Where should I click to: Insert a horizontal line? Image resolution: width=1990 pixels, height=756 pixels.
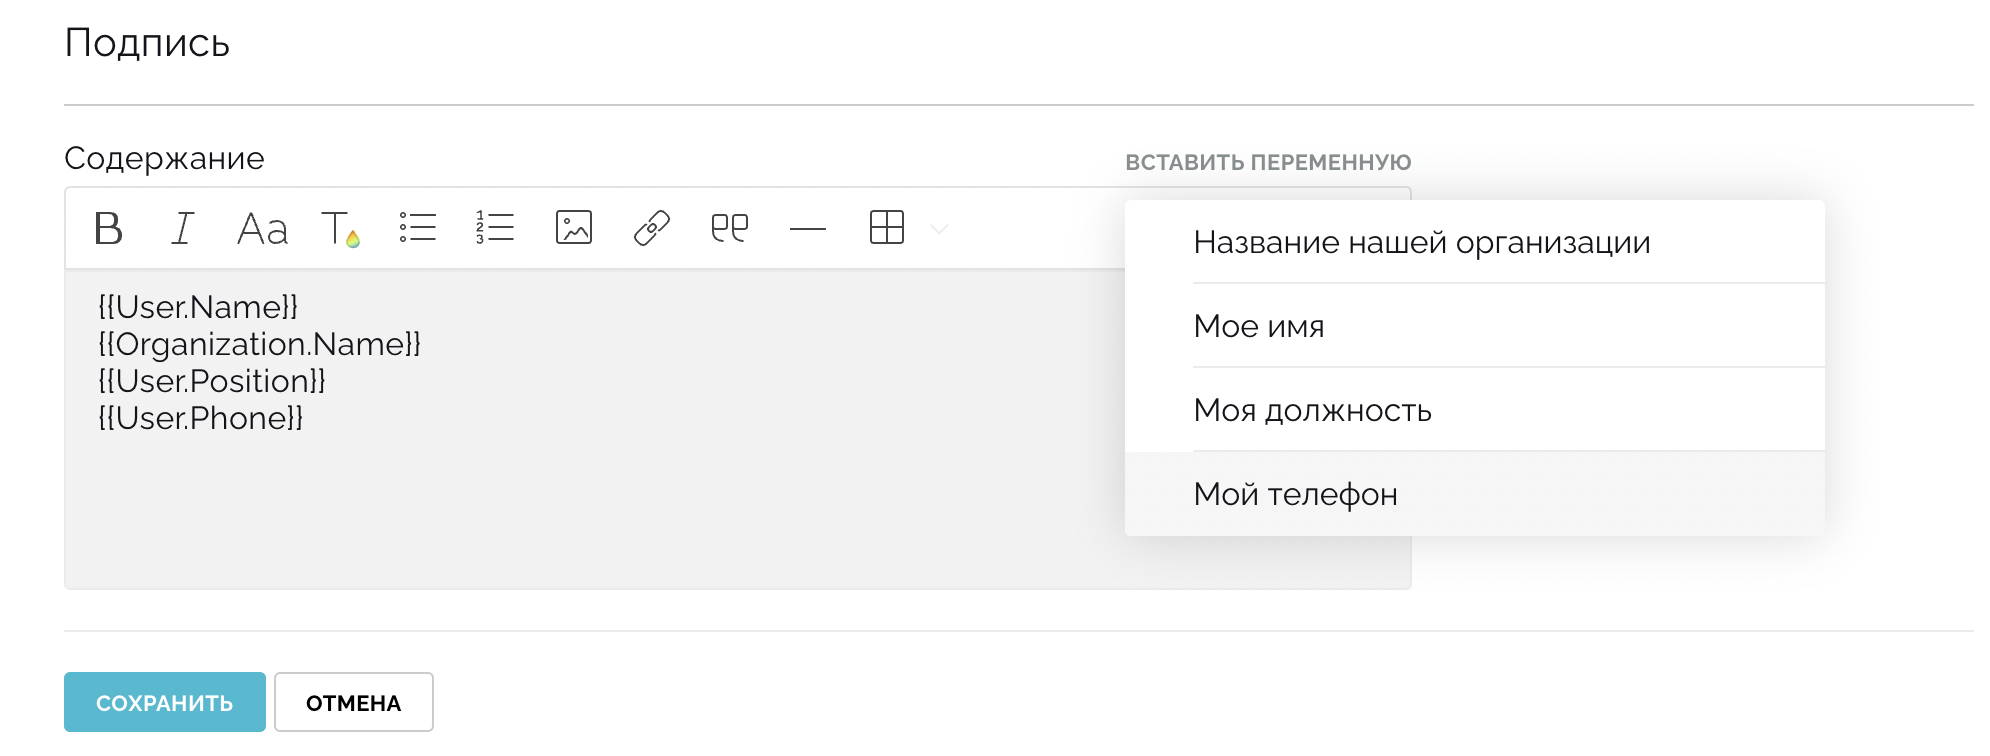808,229
